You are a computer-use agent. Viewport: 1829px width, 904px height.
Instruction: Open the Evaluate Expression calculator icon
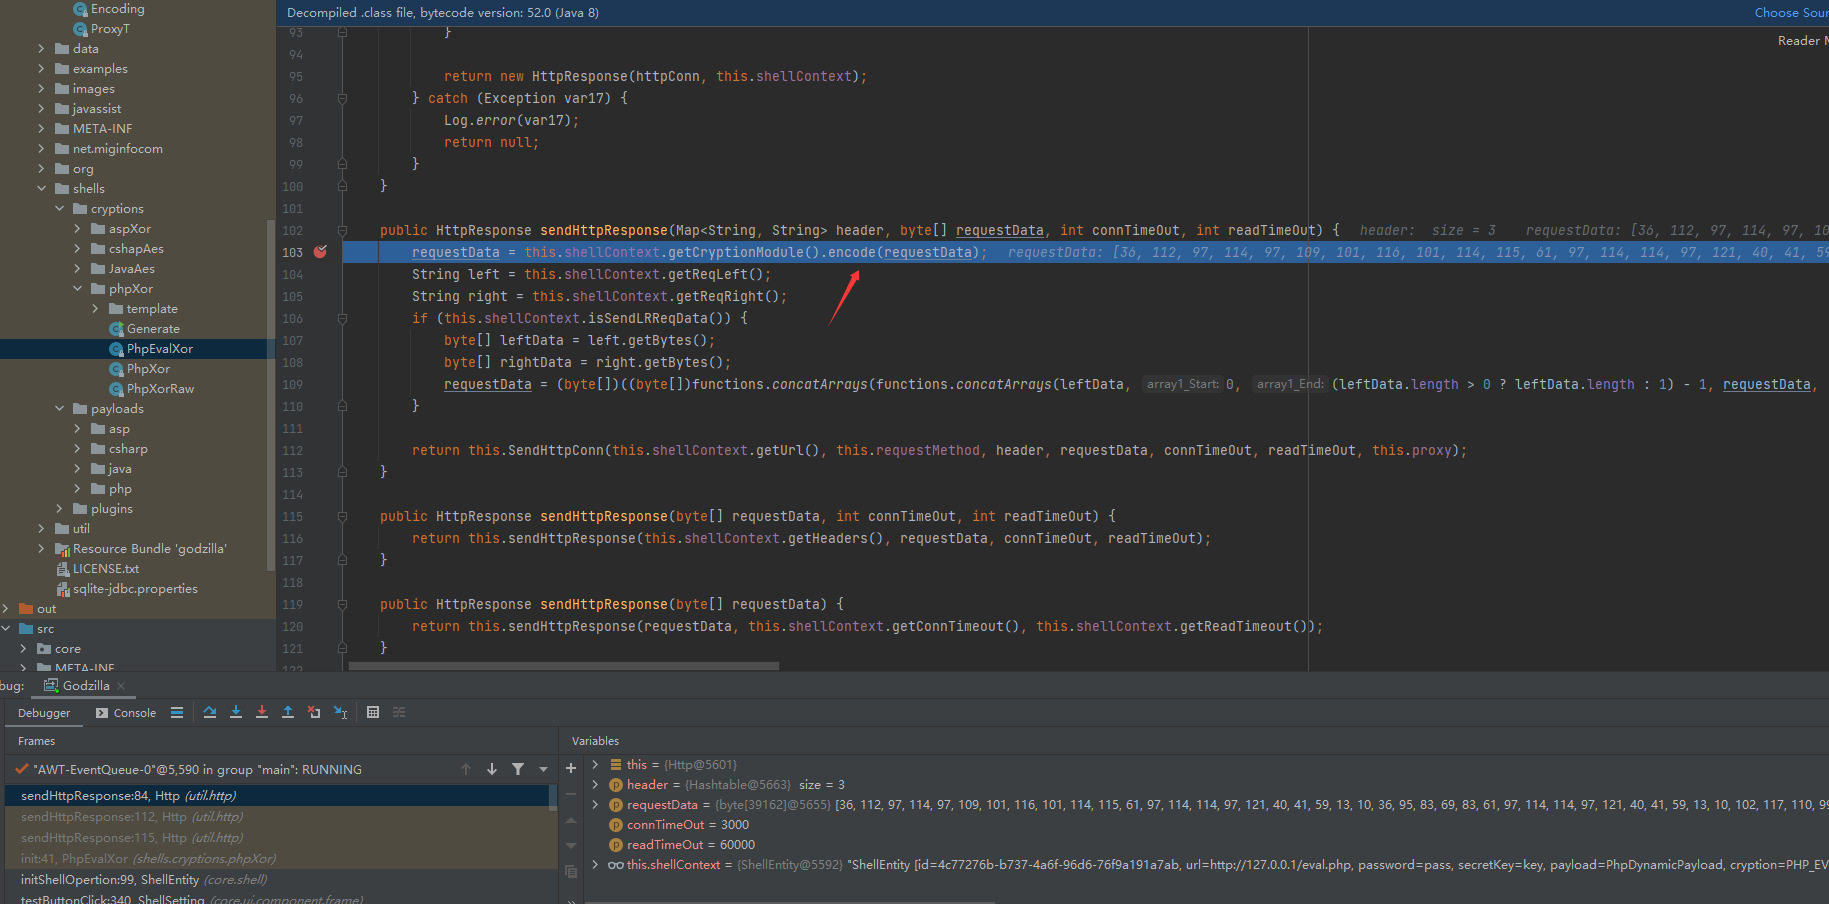373,712
